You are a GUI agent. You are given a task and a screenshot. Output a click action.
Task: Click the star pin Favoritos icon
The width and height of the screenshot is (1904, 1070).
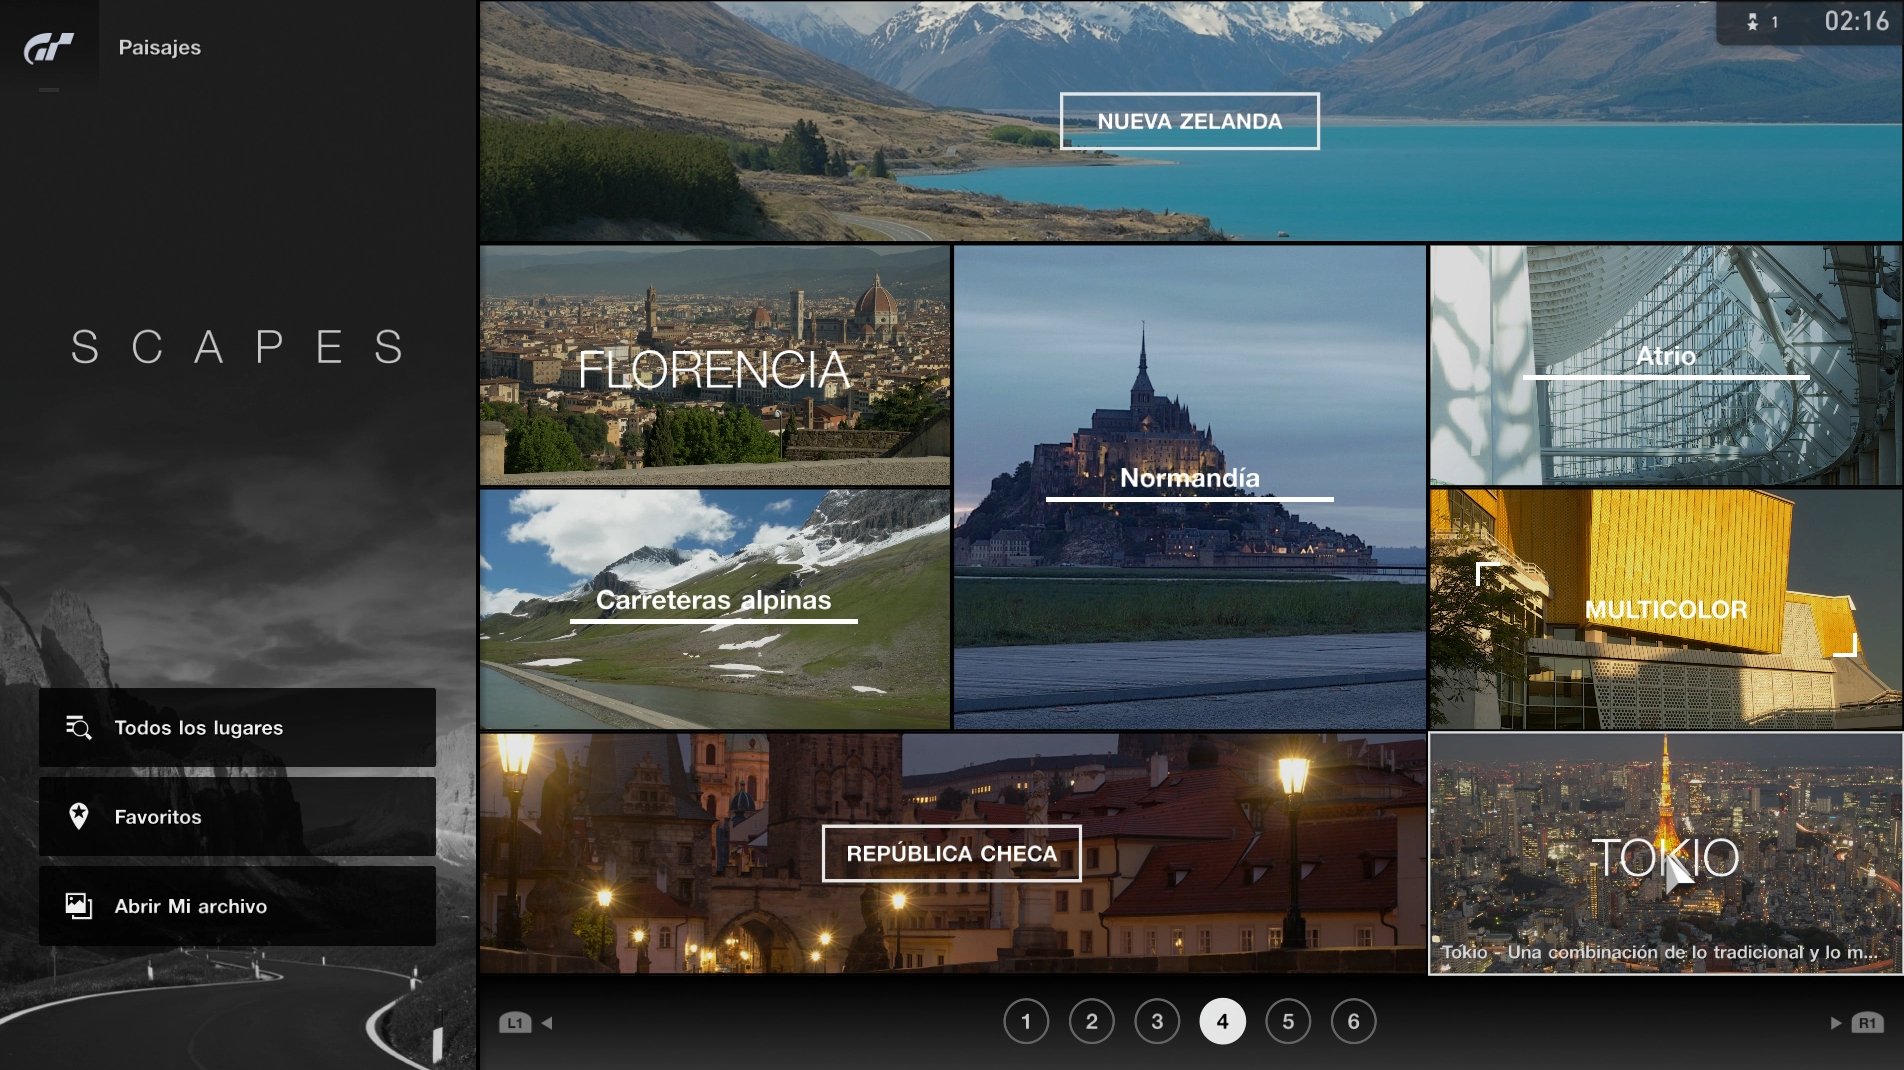tap(78, 816)
